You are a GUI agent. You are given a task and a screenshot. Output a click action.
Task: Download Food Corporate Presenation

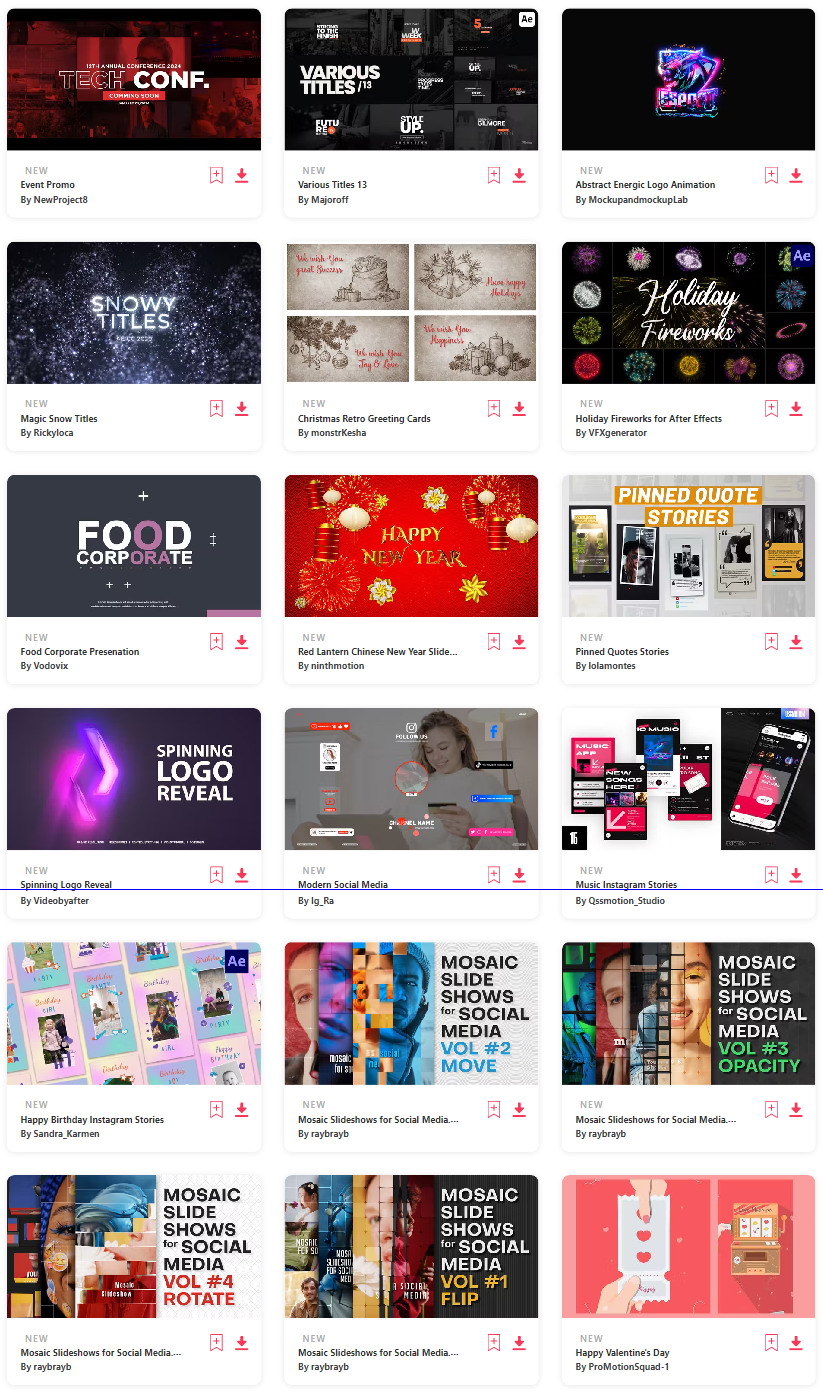coord(241,642)
